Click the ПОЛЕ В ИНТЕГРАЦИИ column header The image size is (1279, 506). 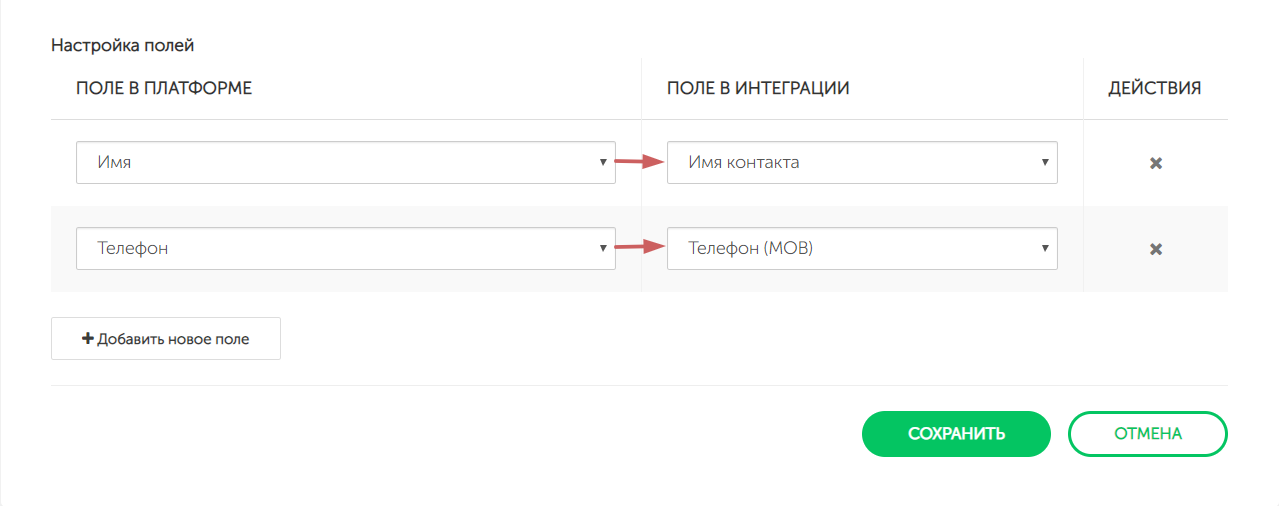tap(758, 88)
